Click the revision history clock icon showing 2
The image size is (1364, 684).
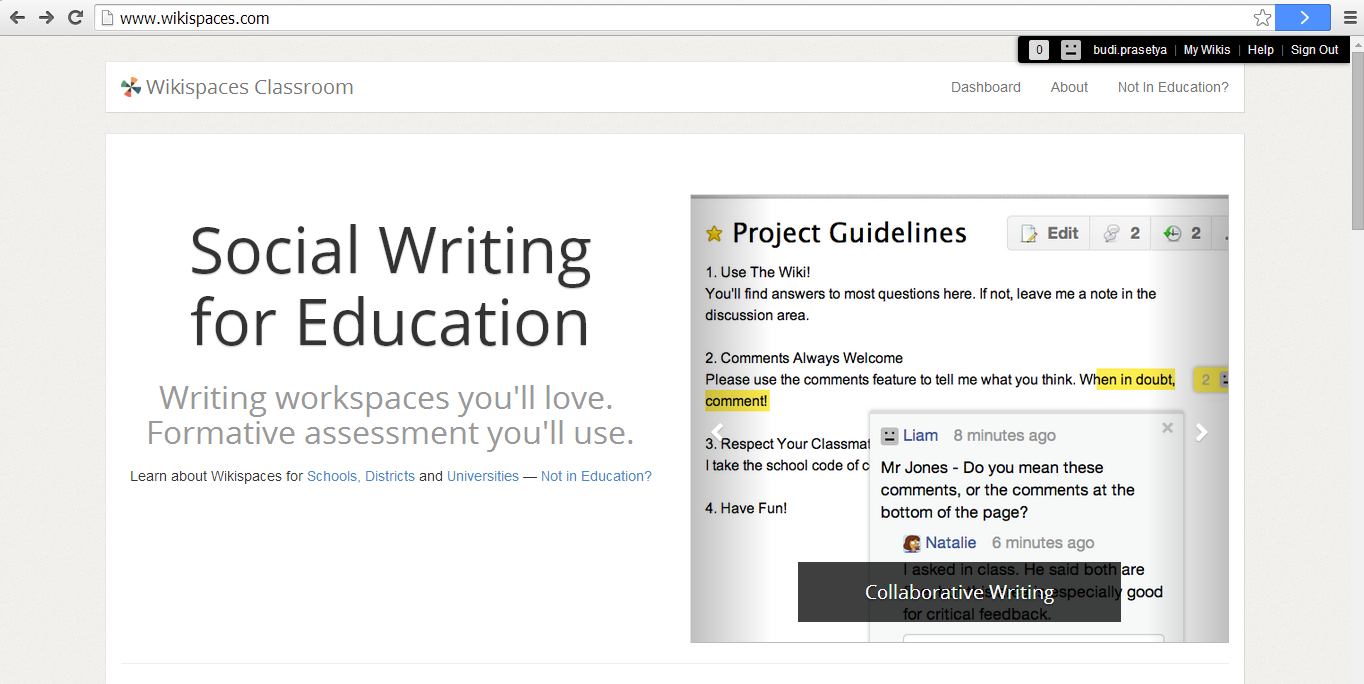tap(1181, 233)
